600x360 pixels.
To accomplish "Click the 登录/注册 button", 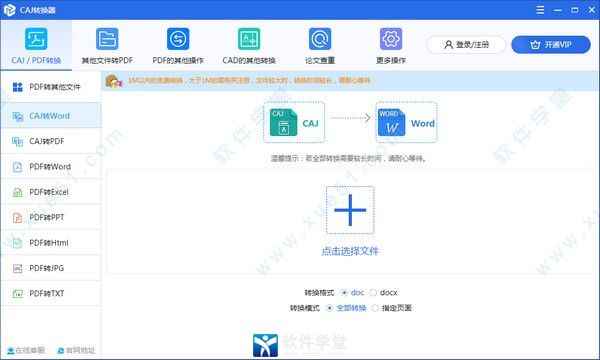I will click(x=466, y=45).
